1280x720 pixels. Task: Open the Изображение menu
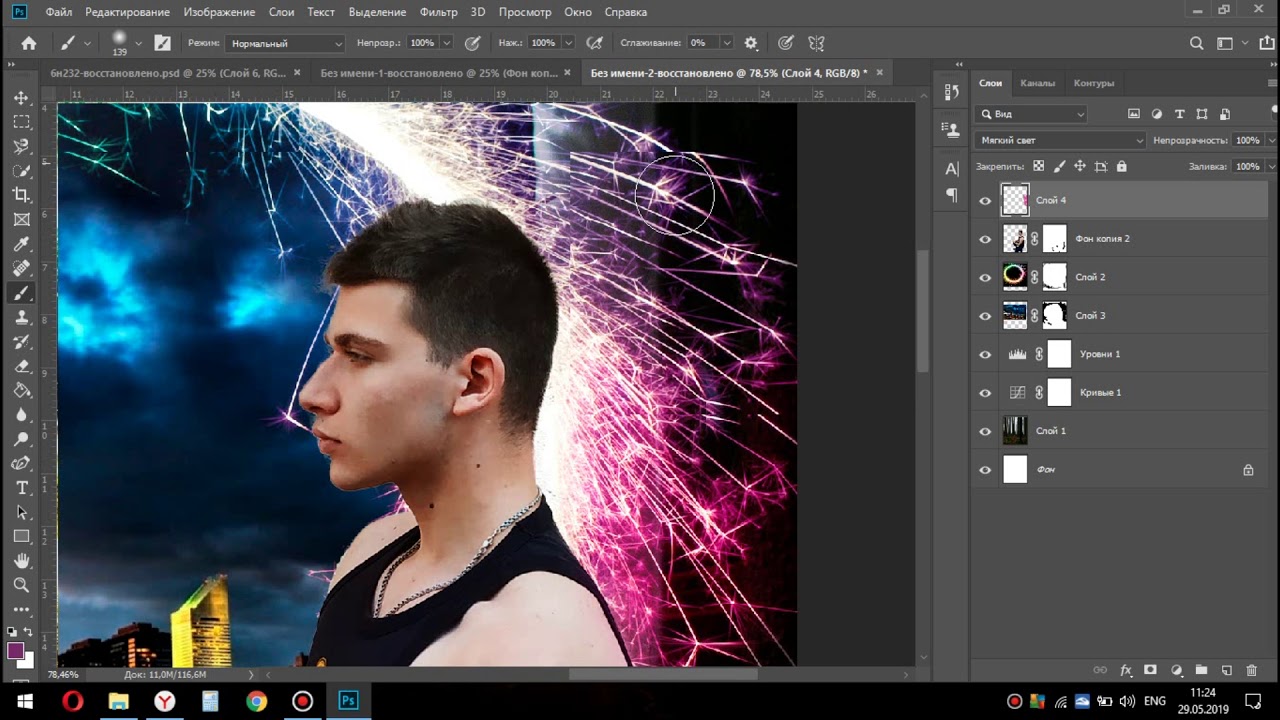[x=219, y=12]
